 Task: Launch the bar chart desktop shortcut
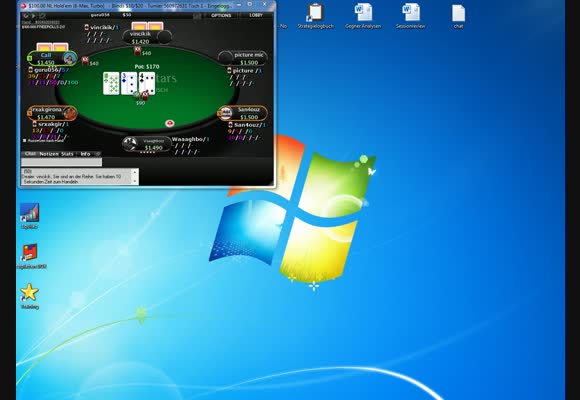pos(30,216)
